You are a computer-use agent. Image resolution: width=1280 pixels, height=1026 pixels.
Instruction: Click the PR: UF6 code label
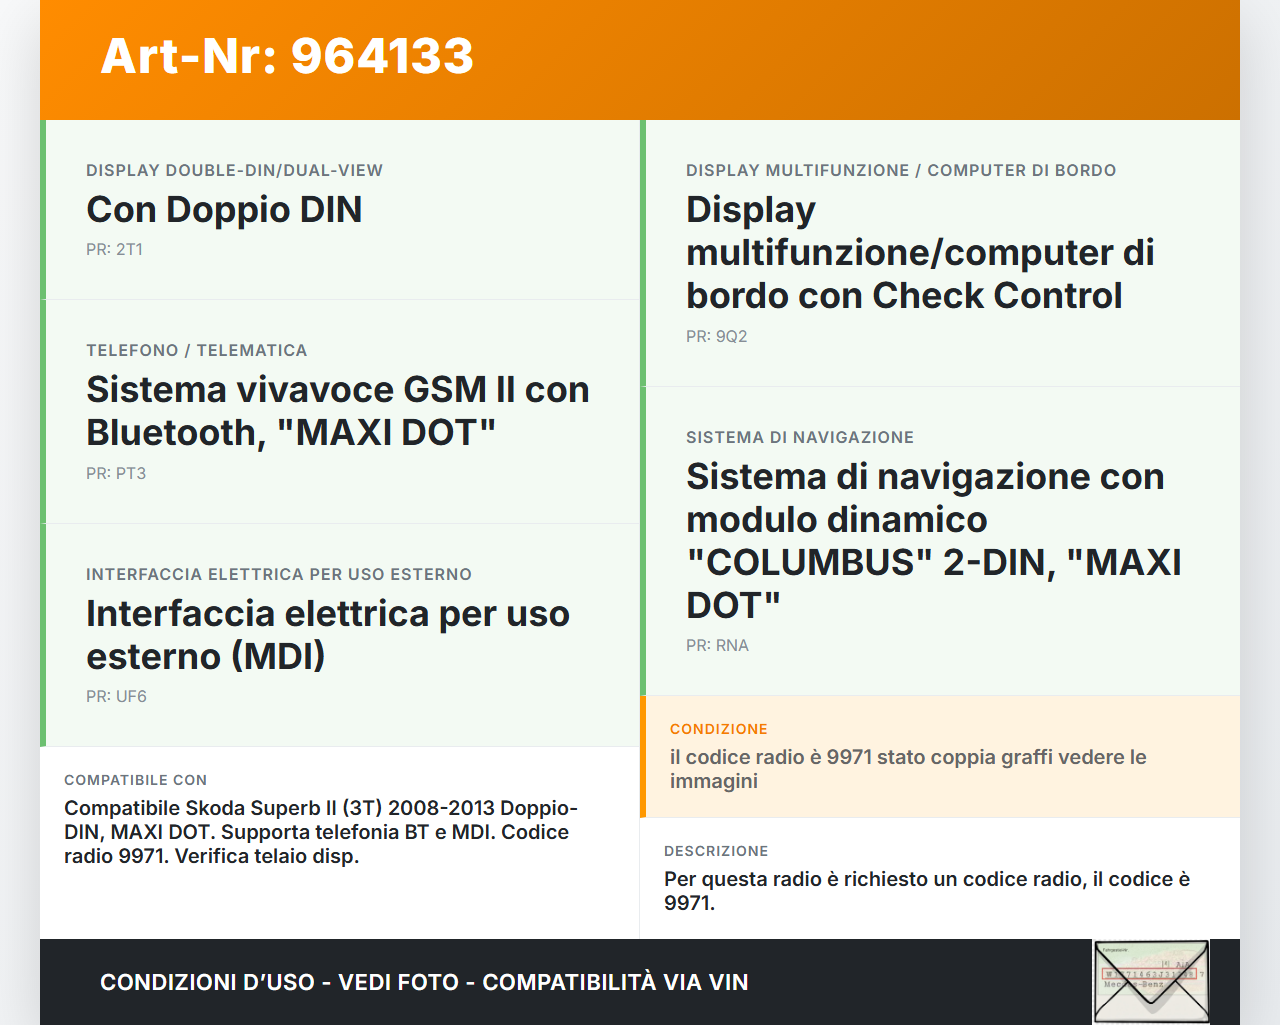pyautogui.click(x=116, y=697)
